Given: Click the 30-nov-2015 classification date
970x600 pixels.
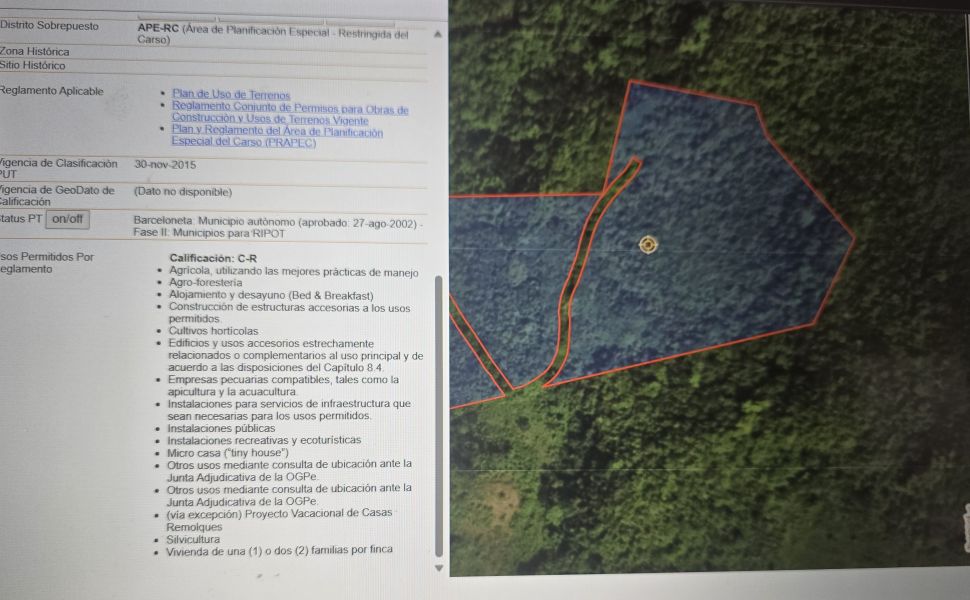Looking at the screenshot, I should point(165,164).
